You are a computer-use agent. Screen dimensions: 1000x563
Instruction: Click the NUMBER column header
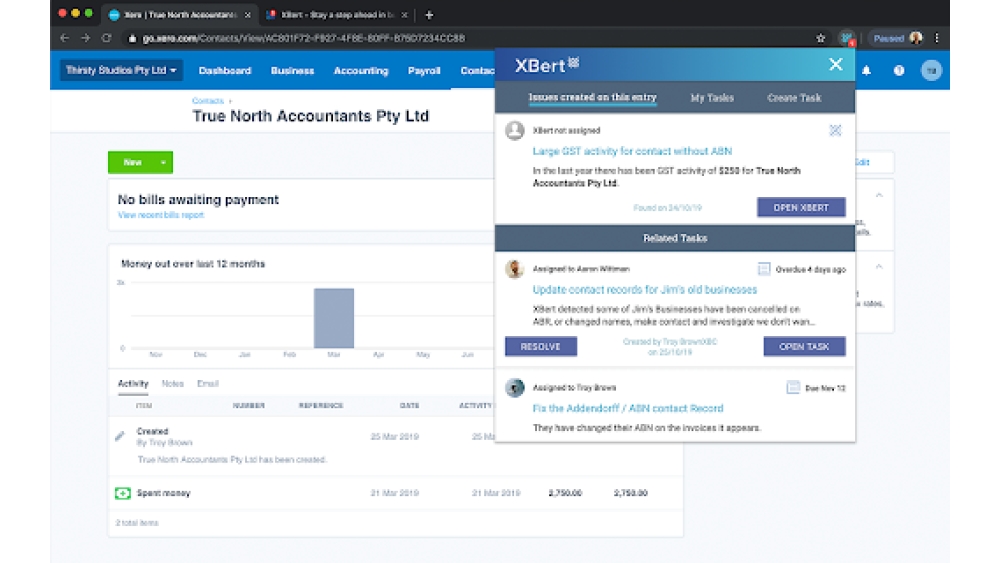pos(249,406)
